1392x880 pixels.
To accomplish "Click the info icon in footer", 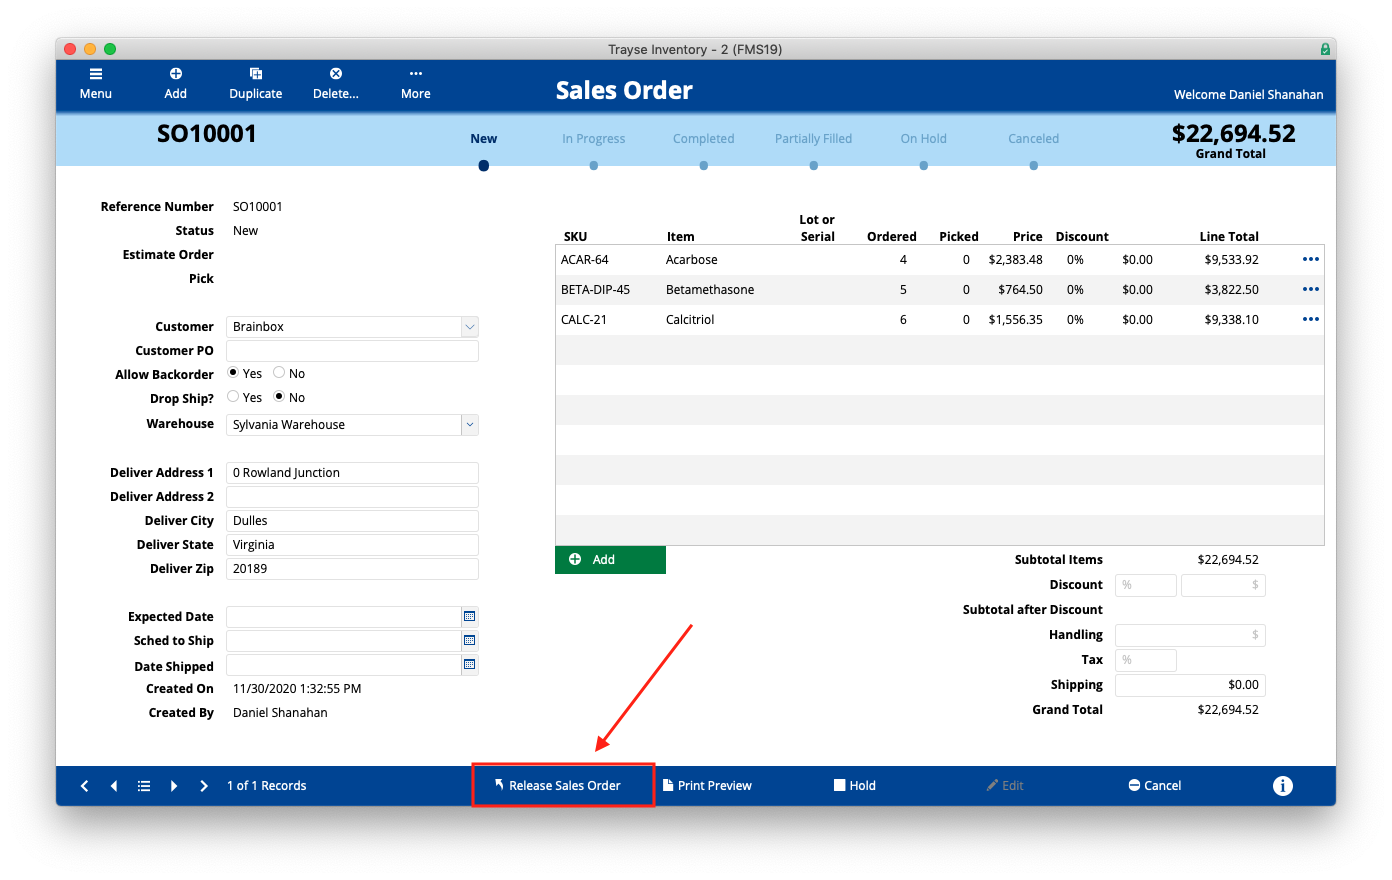I will tap(1283, 786).
